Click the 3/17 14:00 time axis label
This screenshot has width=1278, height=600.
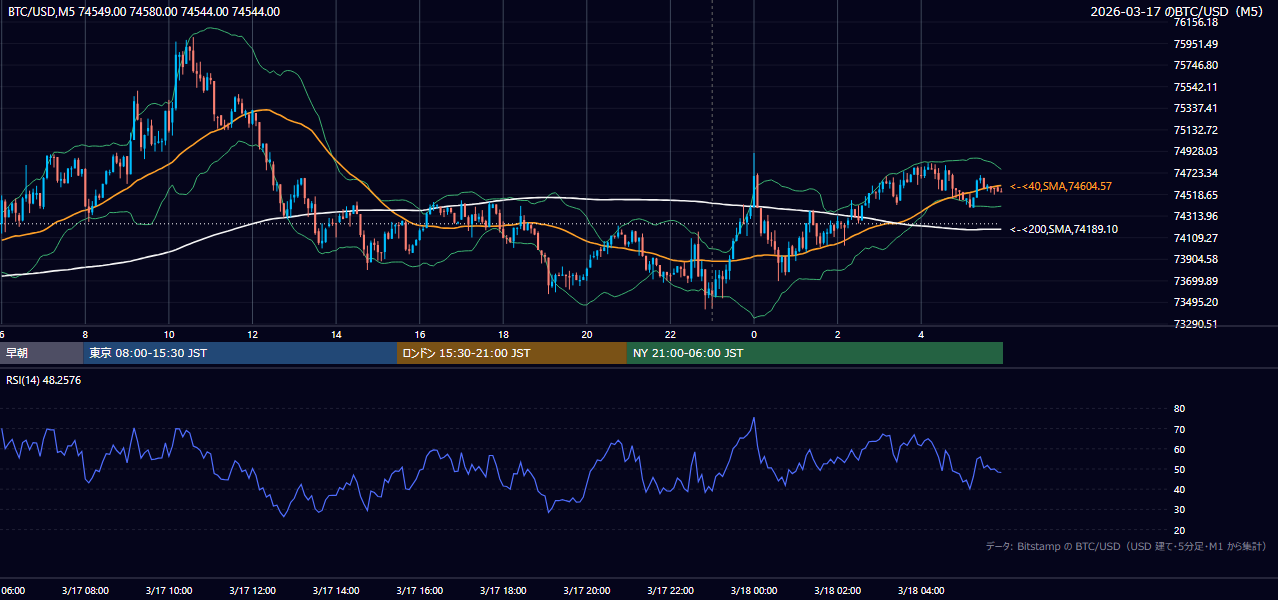coord(336,591)
